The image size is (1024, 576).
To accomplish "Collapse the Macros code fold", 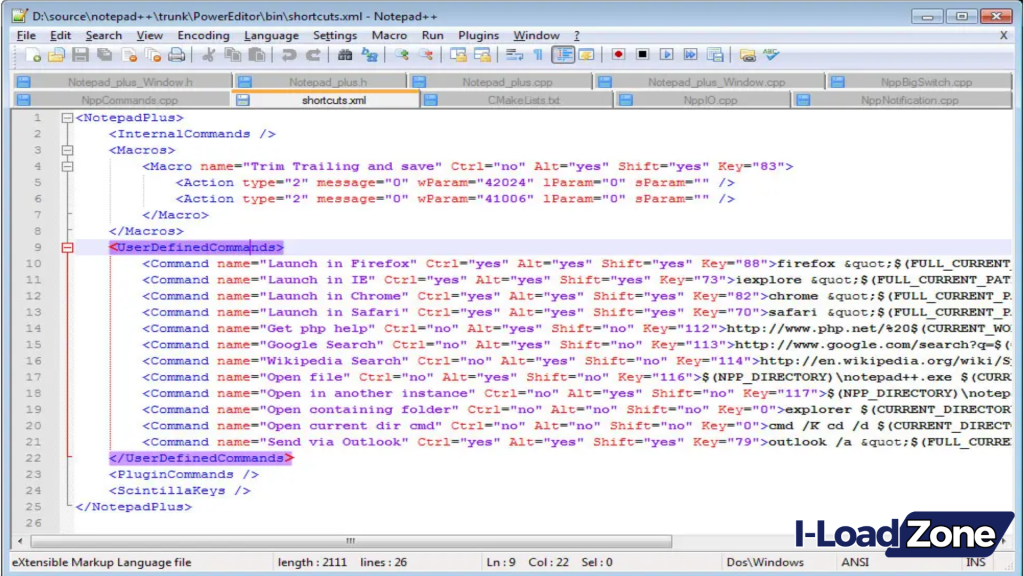I will pos(65,149).
